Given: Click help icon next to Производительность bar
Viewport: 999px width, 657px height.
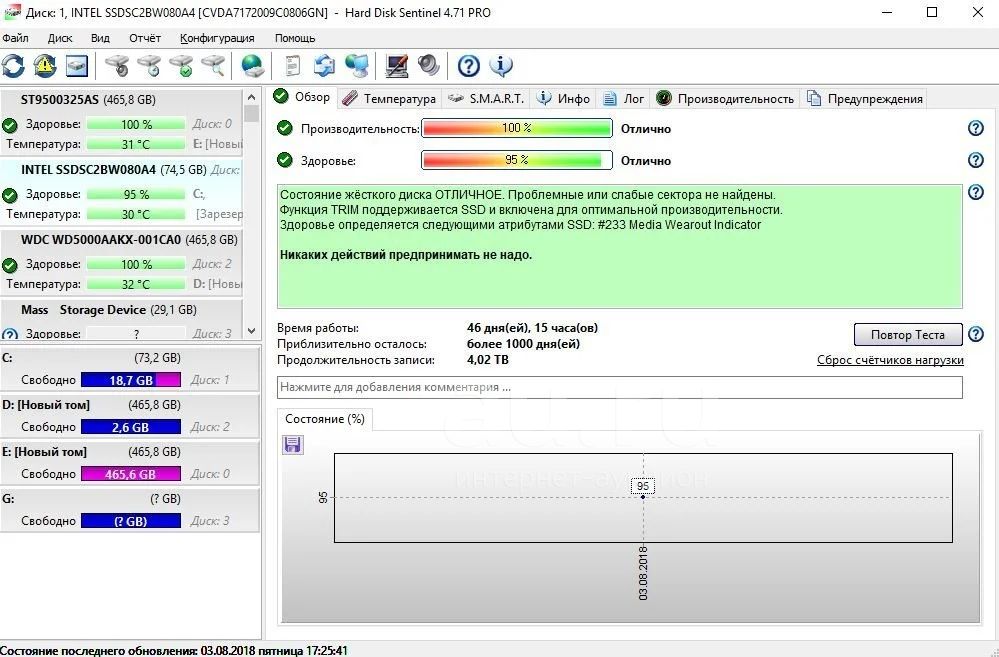Looking at the screenshot, I should pos(975,128).
